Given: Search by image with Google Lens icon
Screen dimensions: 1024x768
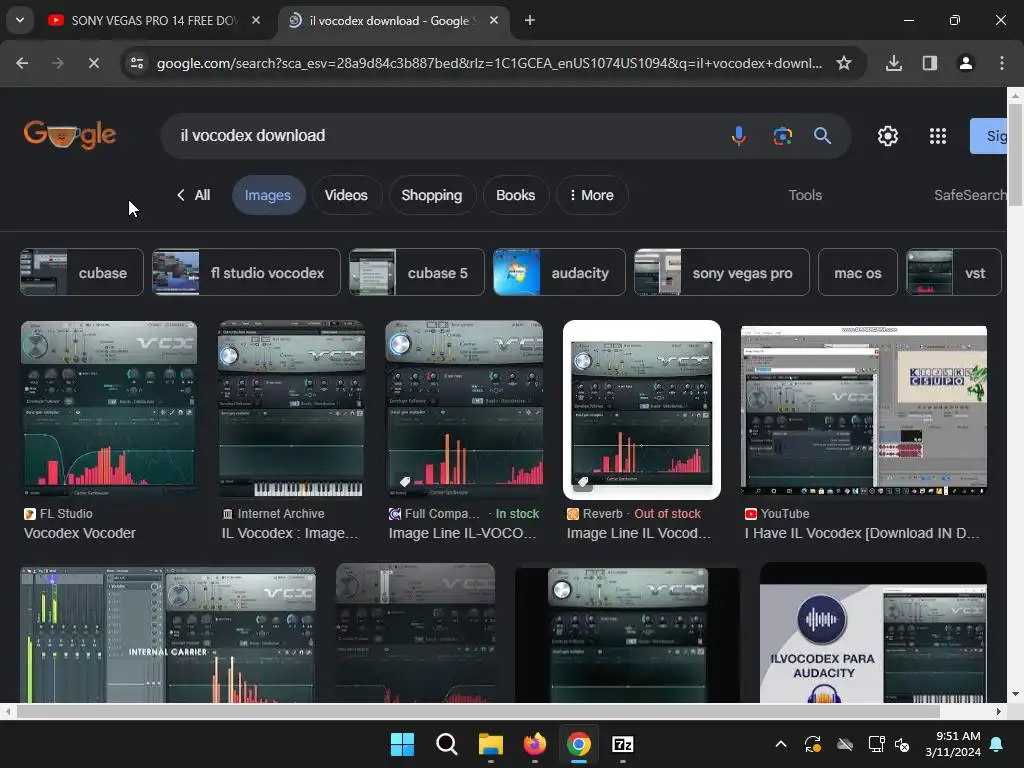Looking at the screenshot, I should 782,136.
